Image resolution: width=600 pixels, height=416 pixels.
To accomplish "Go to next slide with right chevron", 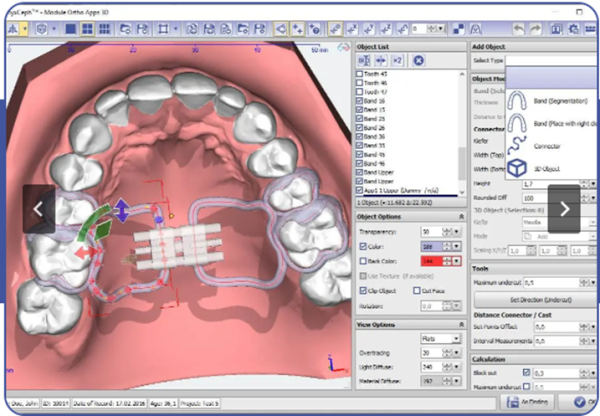I will pos(564,209).
